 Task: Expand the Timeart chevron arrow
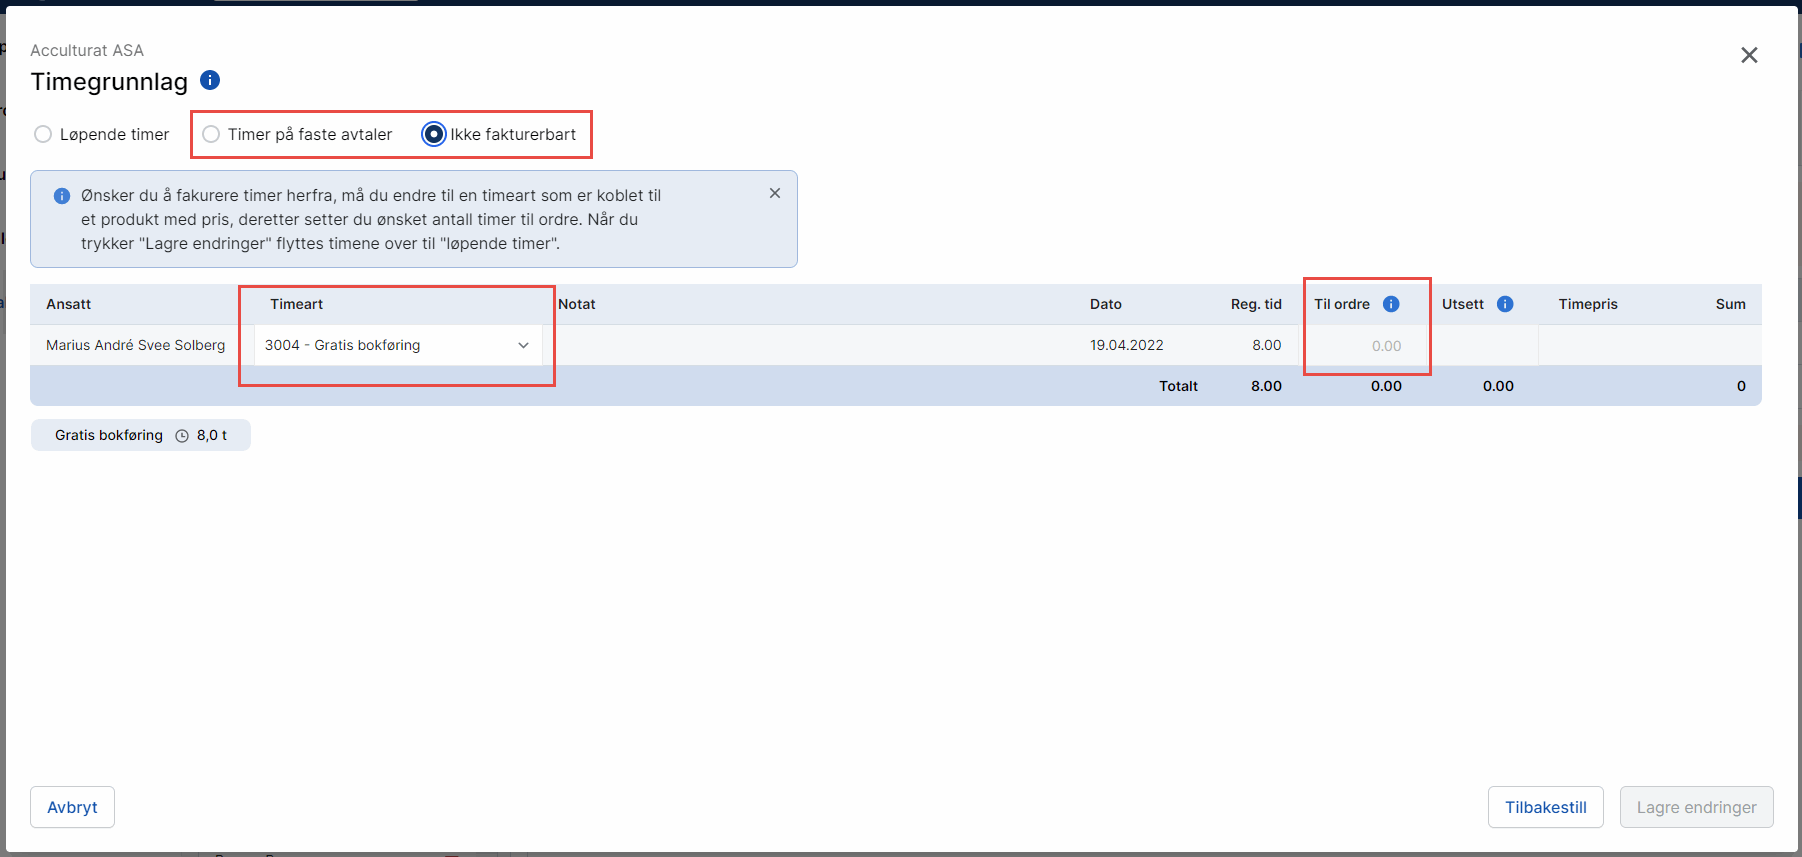click(523, 345)
